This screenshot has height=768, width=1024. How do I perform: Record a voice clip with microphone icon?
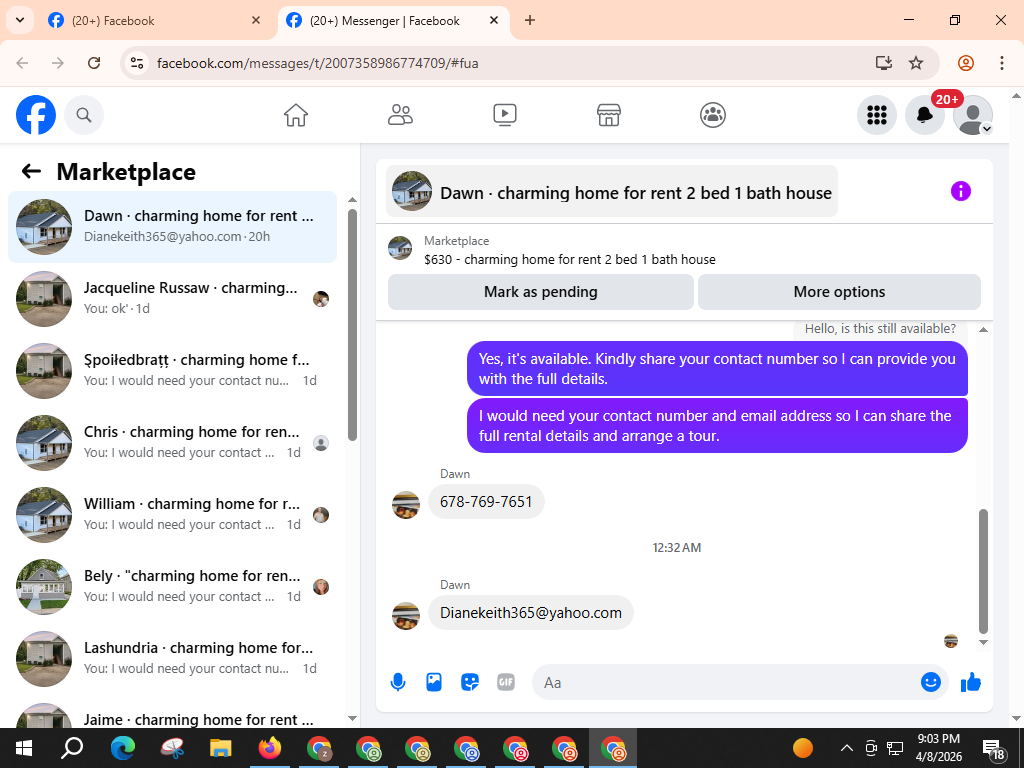pos(398,682)
